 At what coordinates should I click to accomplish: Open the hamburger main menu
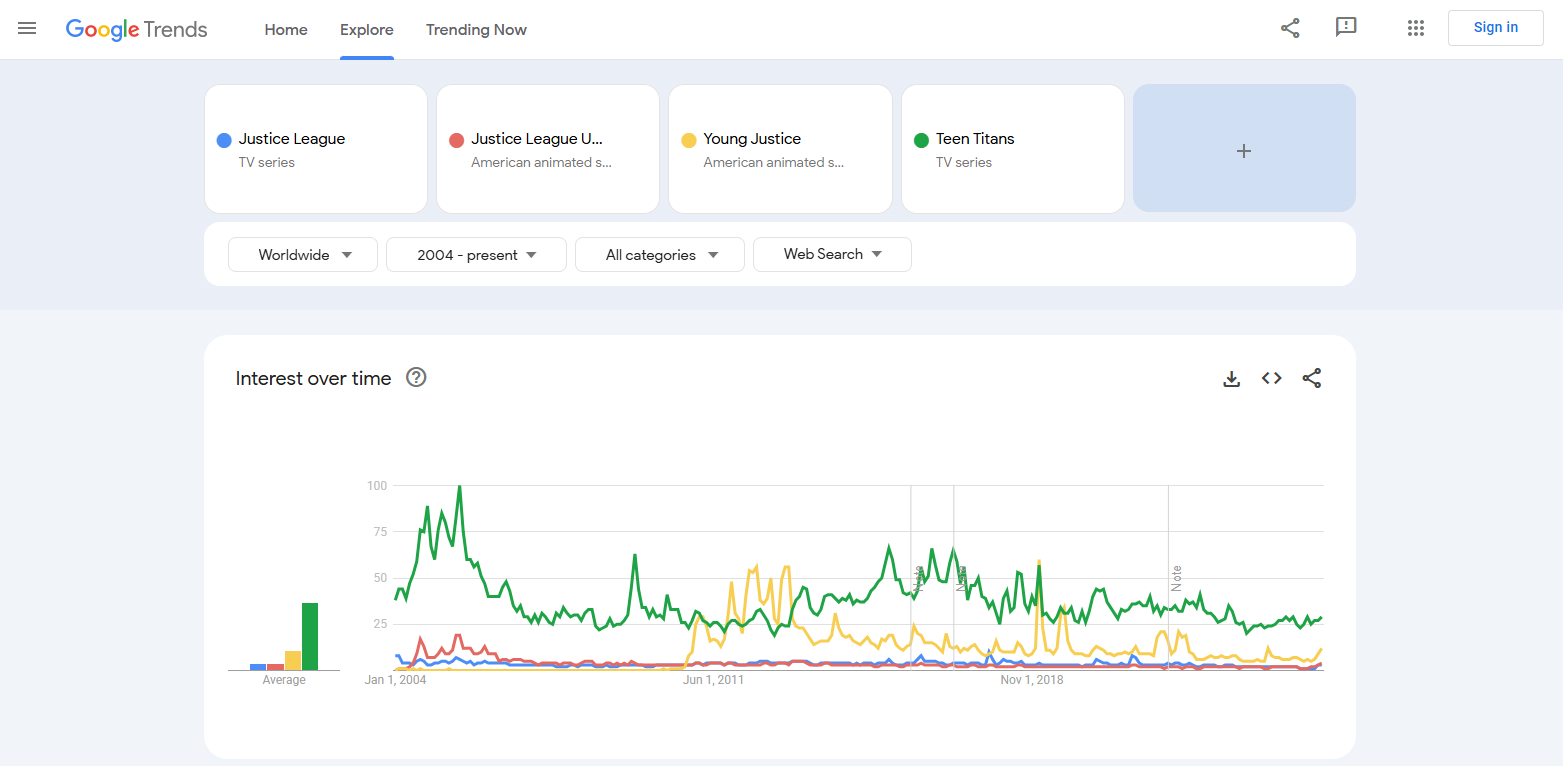click(27, 28)
